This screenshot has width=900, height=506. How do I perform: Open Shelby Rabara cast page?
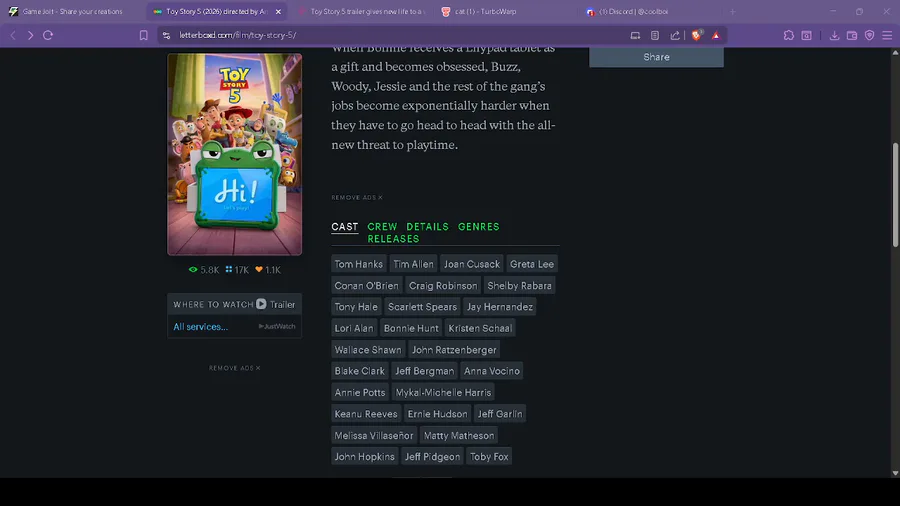[519, 285]
